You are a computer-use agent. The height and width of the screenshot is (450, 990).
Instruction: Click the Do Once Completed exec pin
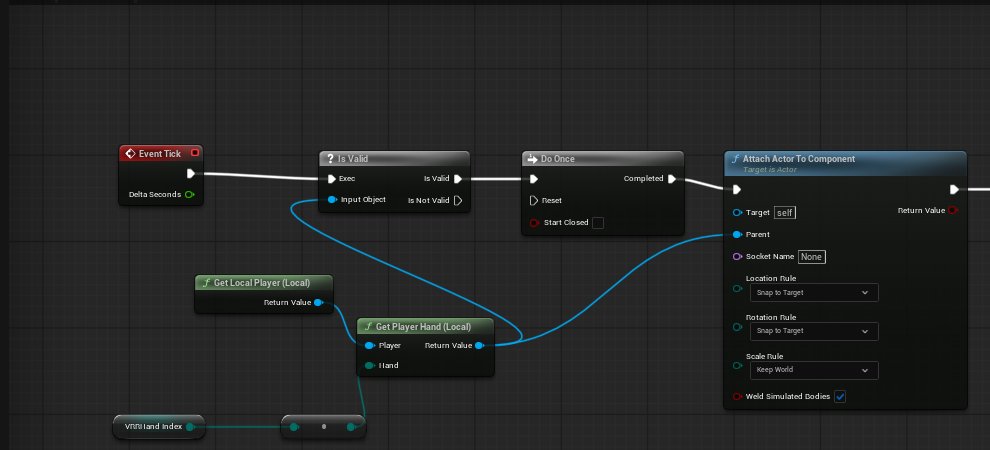pos(672,179)
